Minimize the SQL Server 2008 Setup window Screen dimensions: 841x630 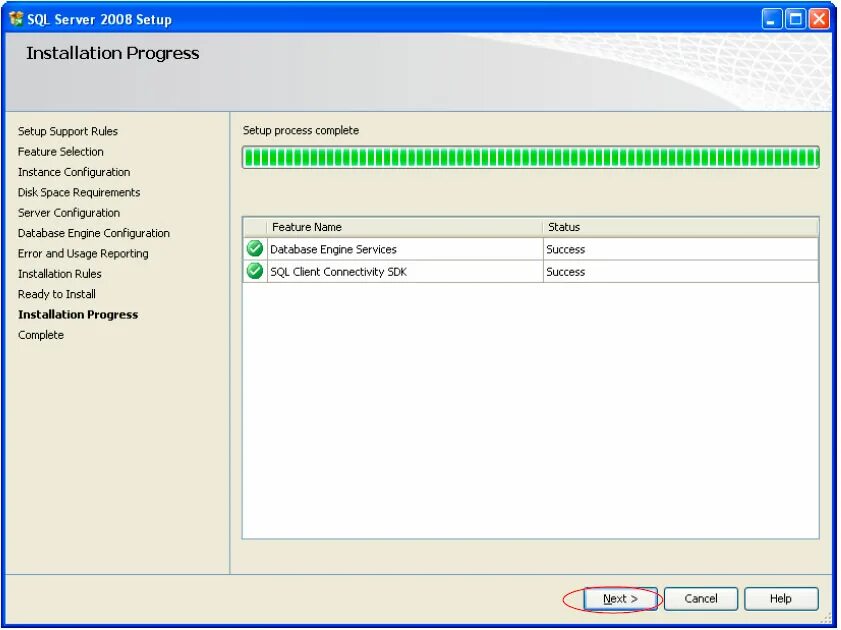pos(771,19)
